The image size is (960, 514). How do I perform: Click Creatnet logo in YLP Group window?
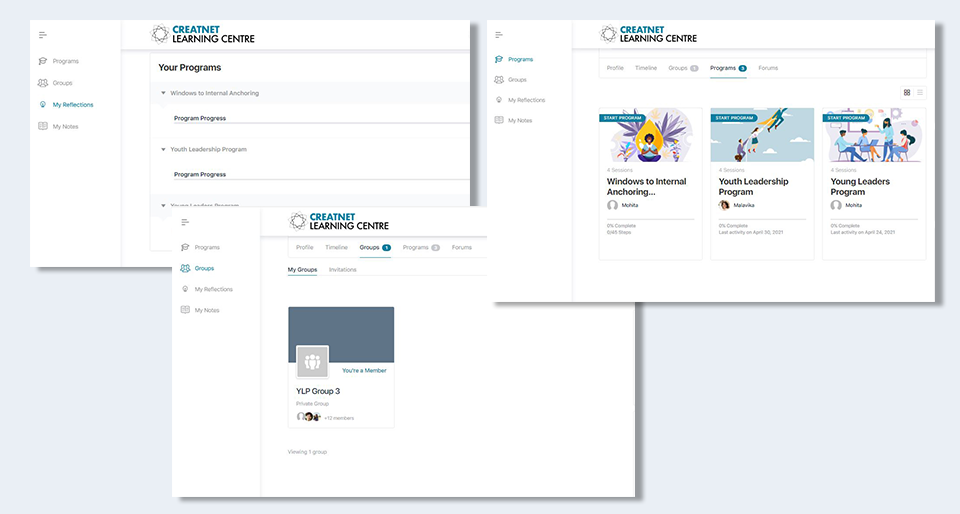click(x=339, y=222)
